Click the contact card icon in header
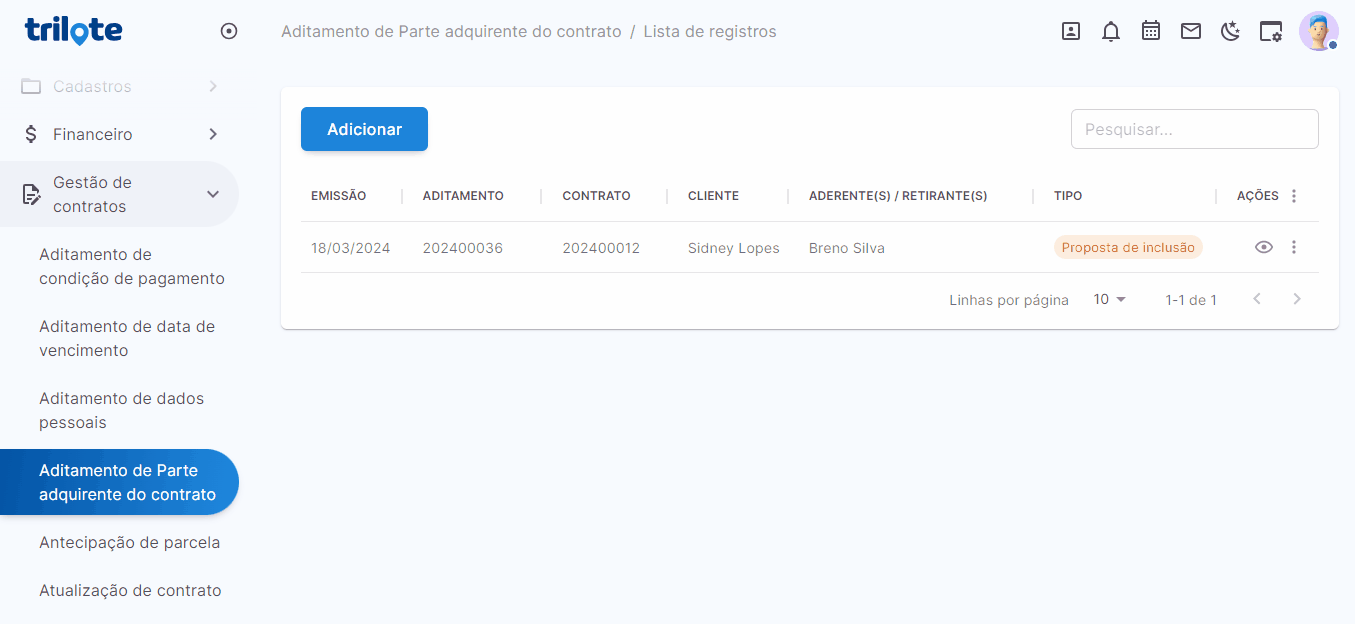 1070,31
